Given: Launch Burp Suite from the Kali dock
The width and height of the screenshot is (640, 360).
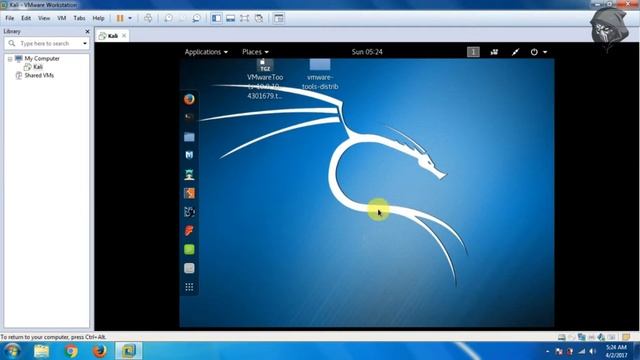Looking at the screenshot, I should [189, 193].
